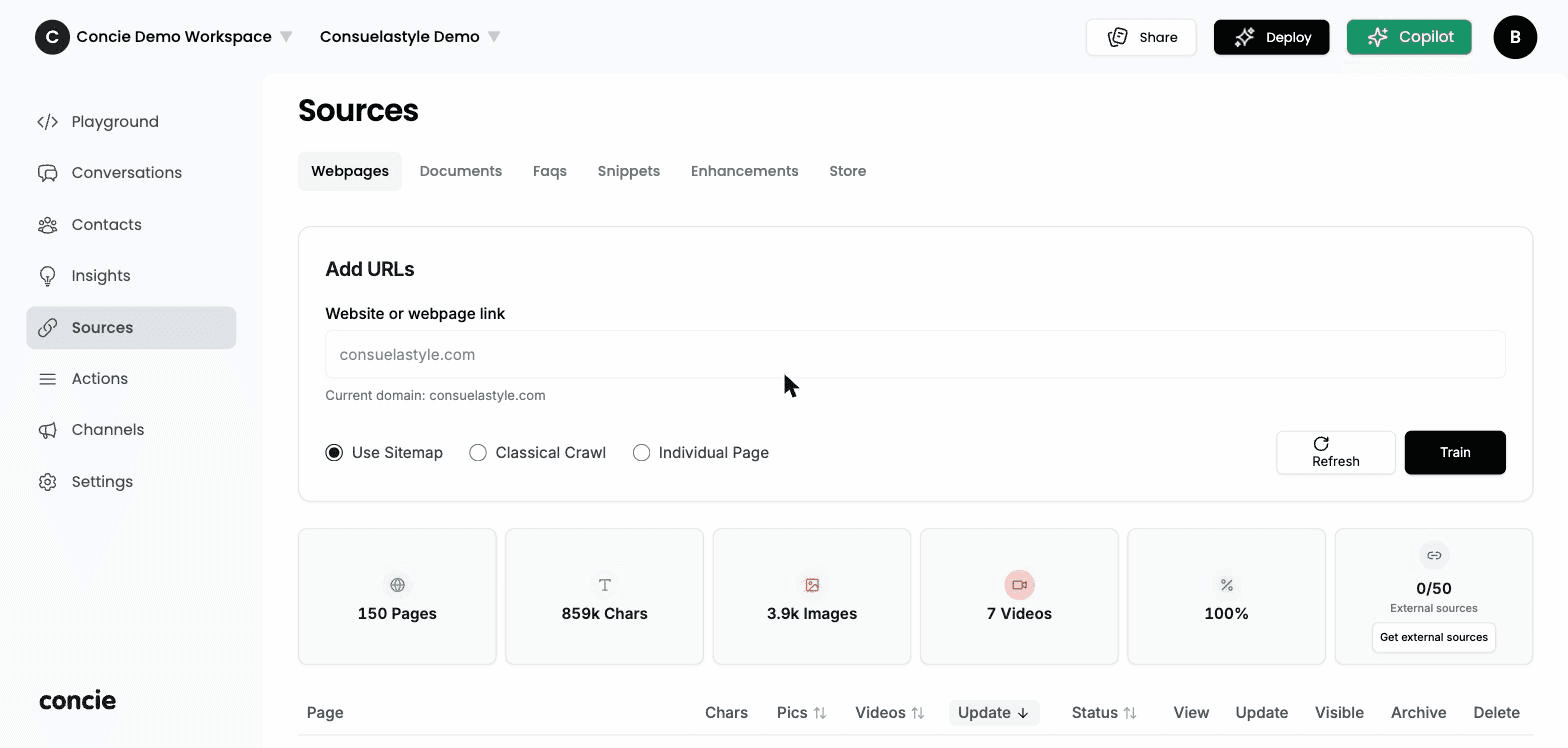Switch to the Enhancements tab
The image size is (1568, 748).
(x=745, y=171)
